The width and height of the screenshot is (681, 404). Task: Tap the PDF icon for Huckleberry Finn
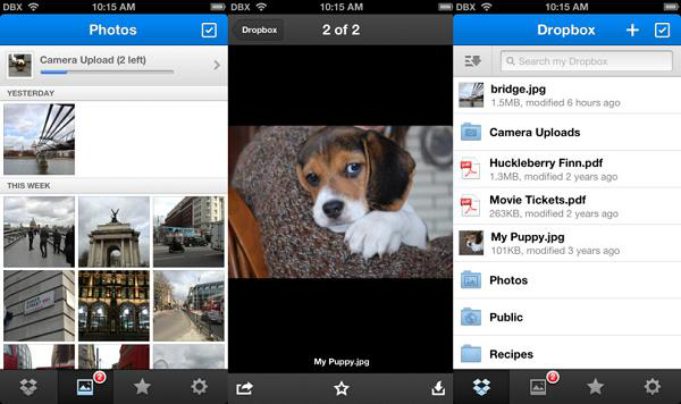[470, 169]
